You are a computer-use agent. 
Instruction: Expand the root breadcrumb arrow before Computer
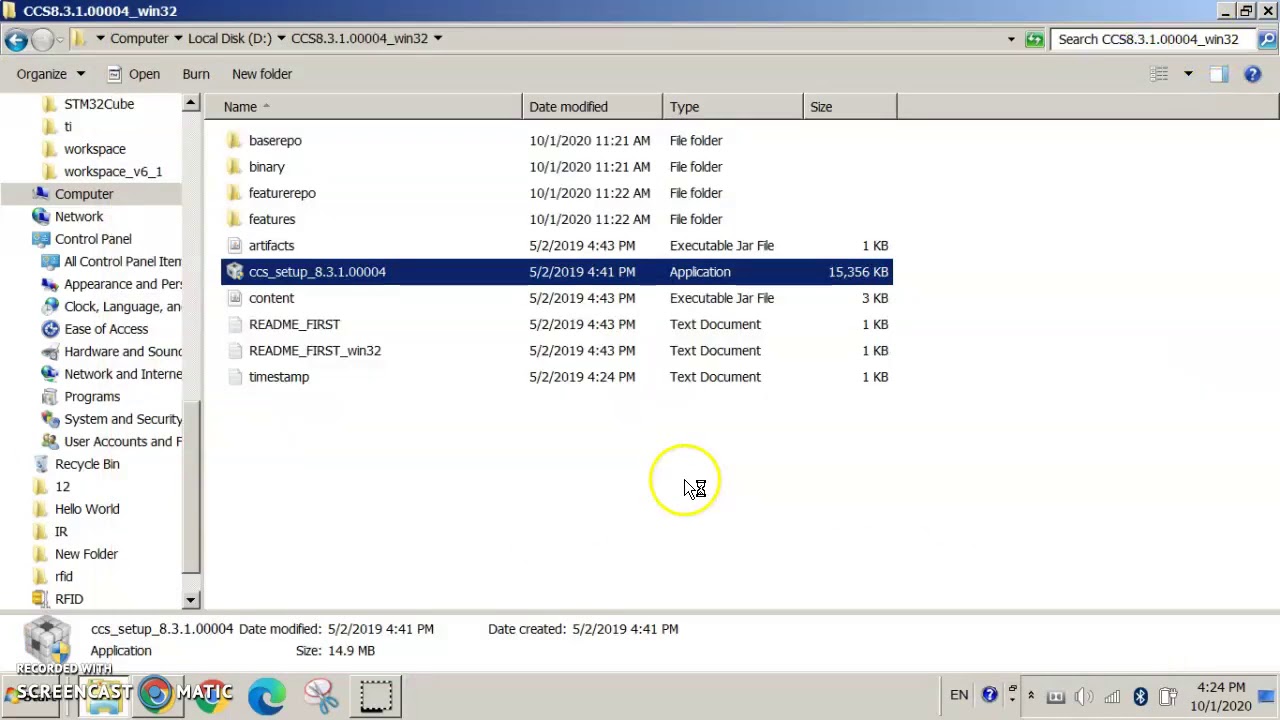click(100, 39)
